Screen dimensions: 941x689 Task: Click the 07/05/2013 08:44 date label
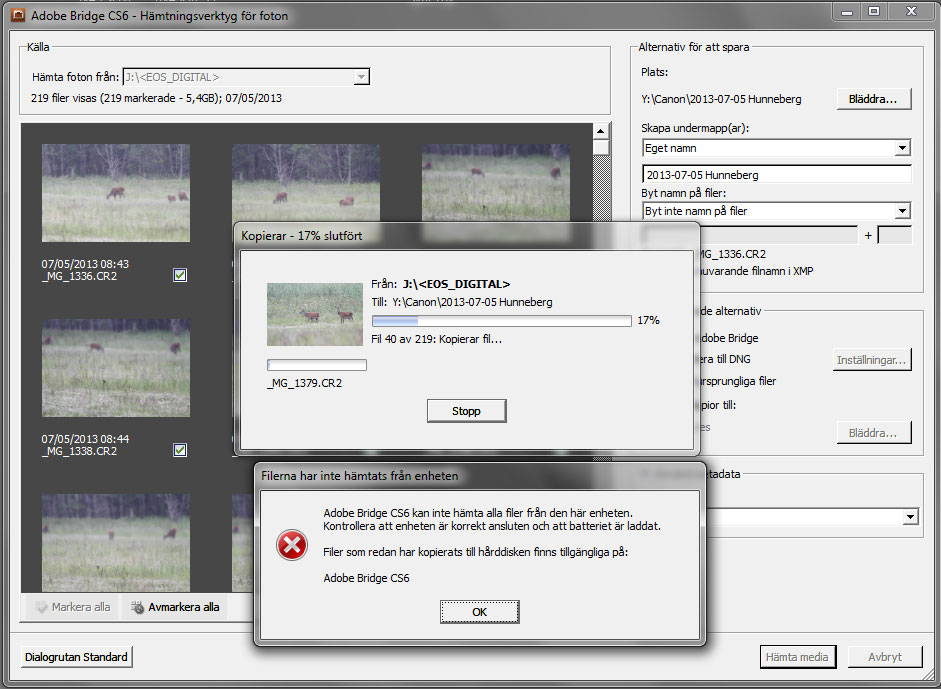pos(85,439)
